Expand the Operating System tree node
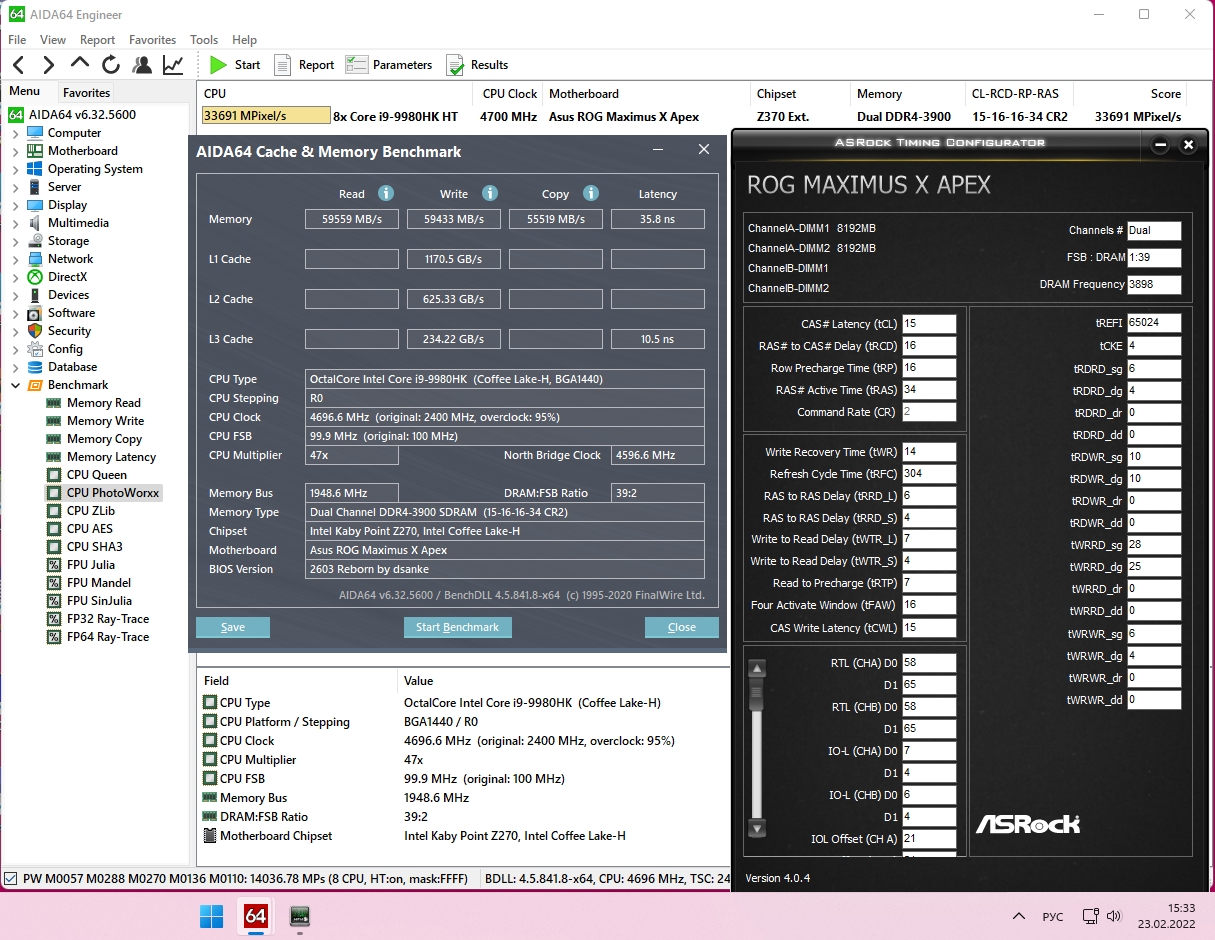The height and width of the screenshot is (940, 1215). pyautogui.click(x=15, y=169)
